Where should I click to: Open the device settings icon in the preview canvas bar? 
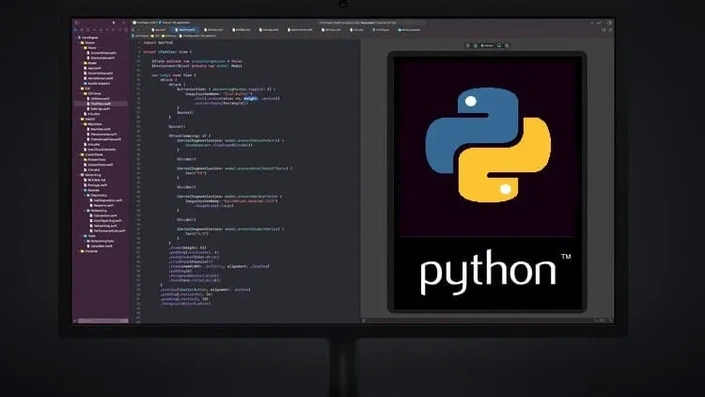[x=499, y=45]
